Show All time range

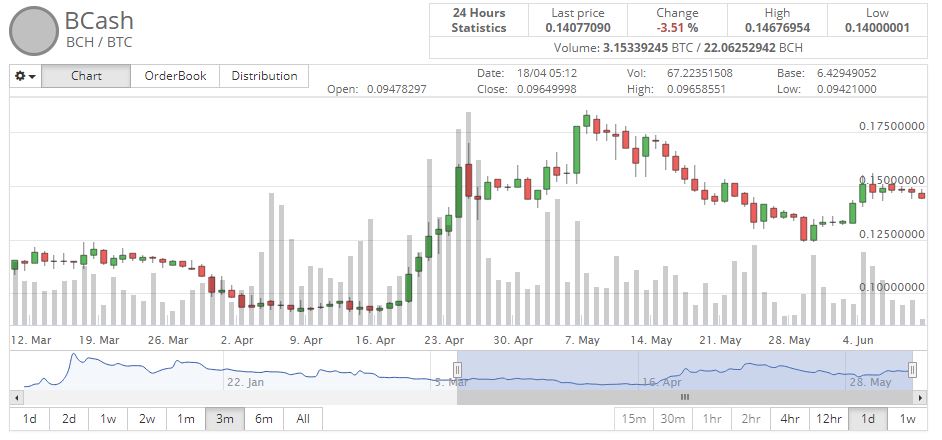303,419
